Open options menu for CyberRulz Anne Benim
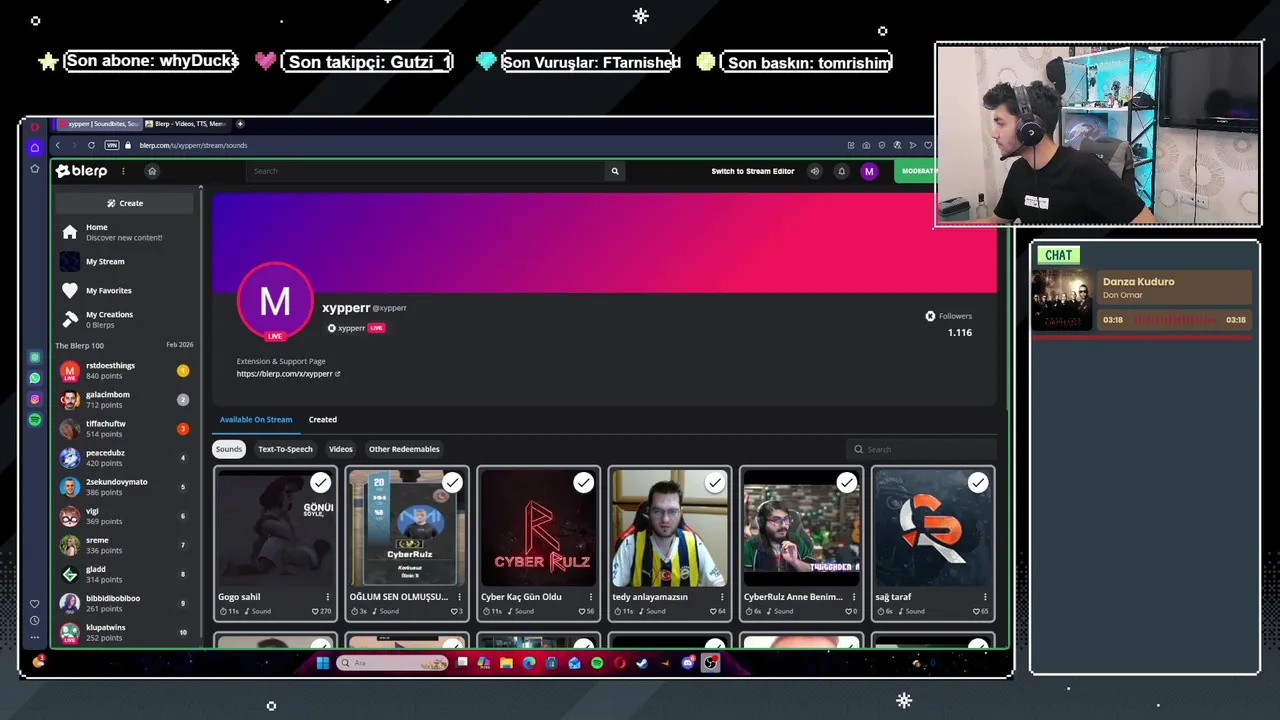The width and height of the screenshot is (1280, 720). [854, 597]
